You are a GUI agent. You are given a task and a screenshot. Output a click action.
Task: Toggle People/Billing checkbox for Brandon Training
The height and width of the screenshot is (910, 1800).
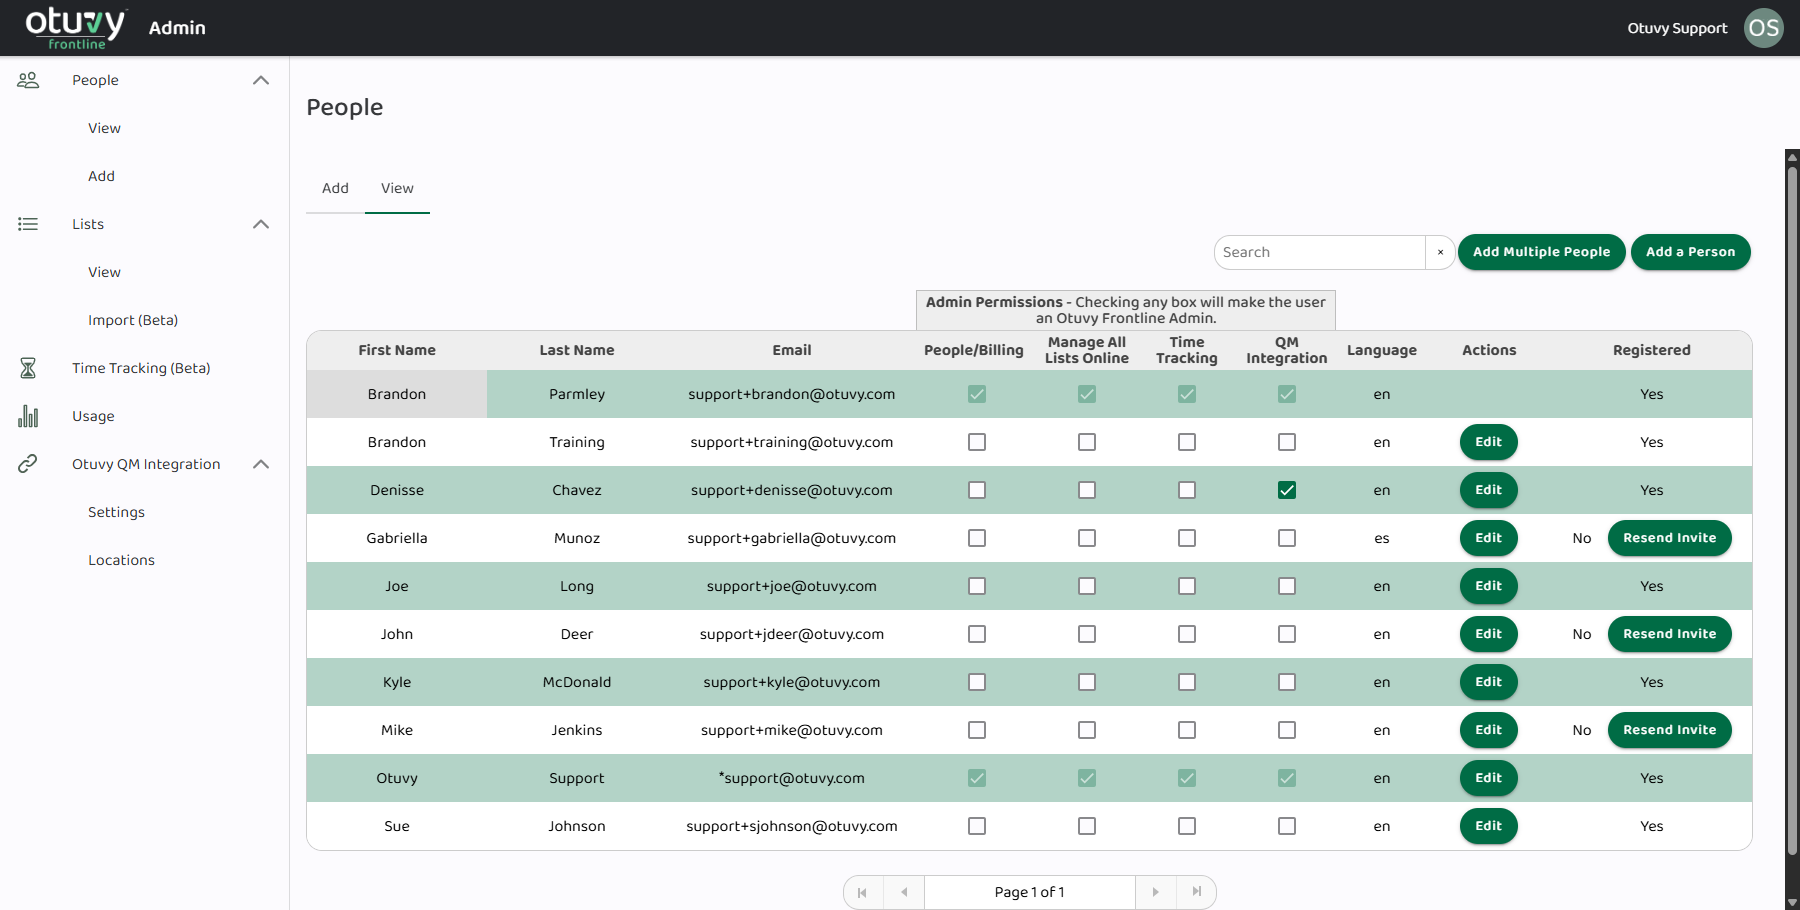pos(977,442)
